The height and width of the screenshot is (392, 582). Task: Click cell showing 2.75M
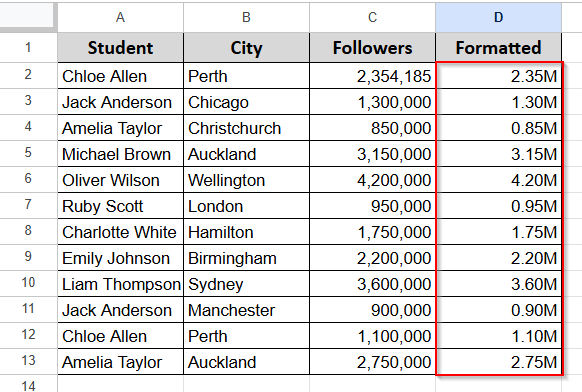pos(498,362)
